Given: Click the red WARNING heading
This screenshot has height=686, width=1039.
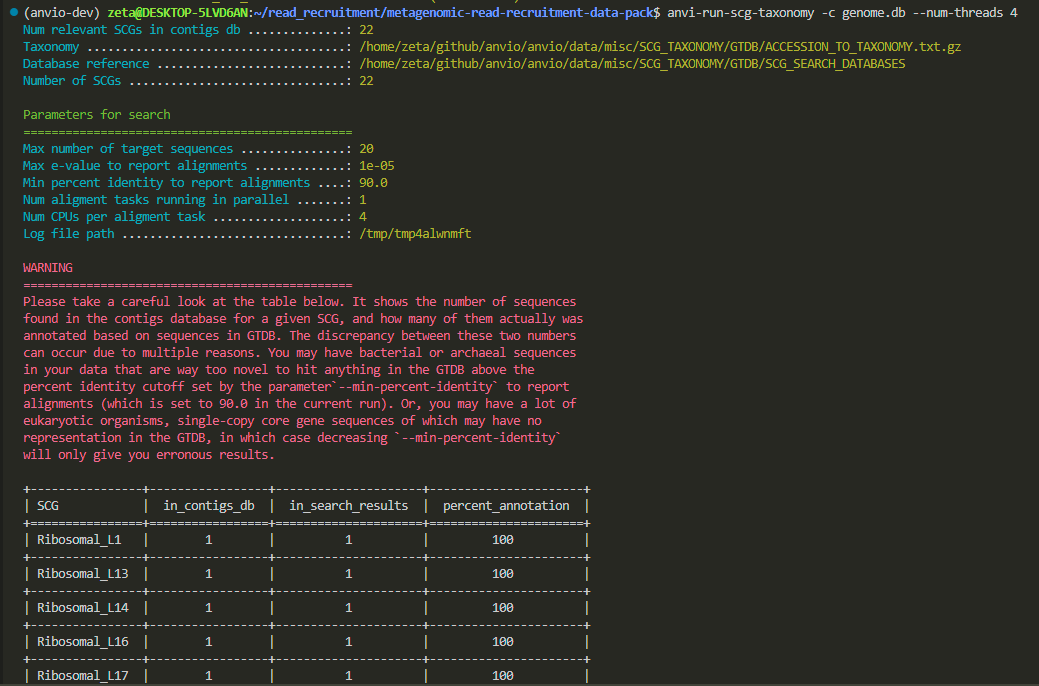Looking at the screenshot, I should pos(48,268).
